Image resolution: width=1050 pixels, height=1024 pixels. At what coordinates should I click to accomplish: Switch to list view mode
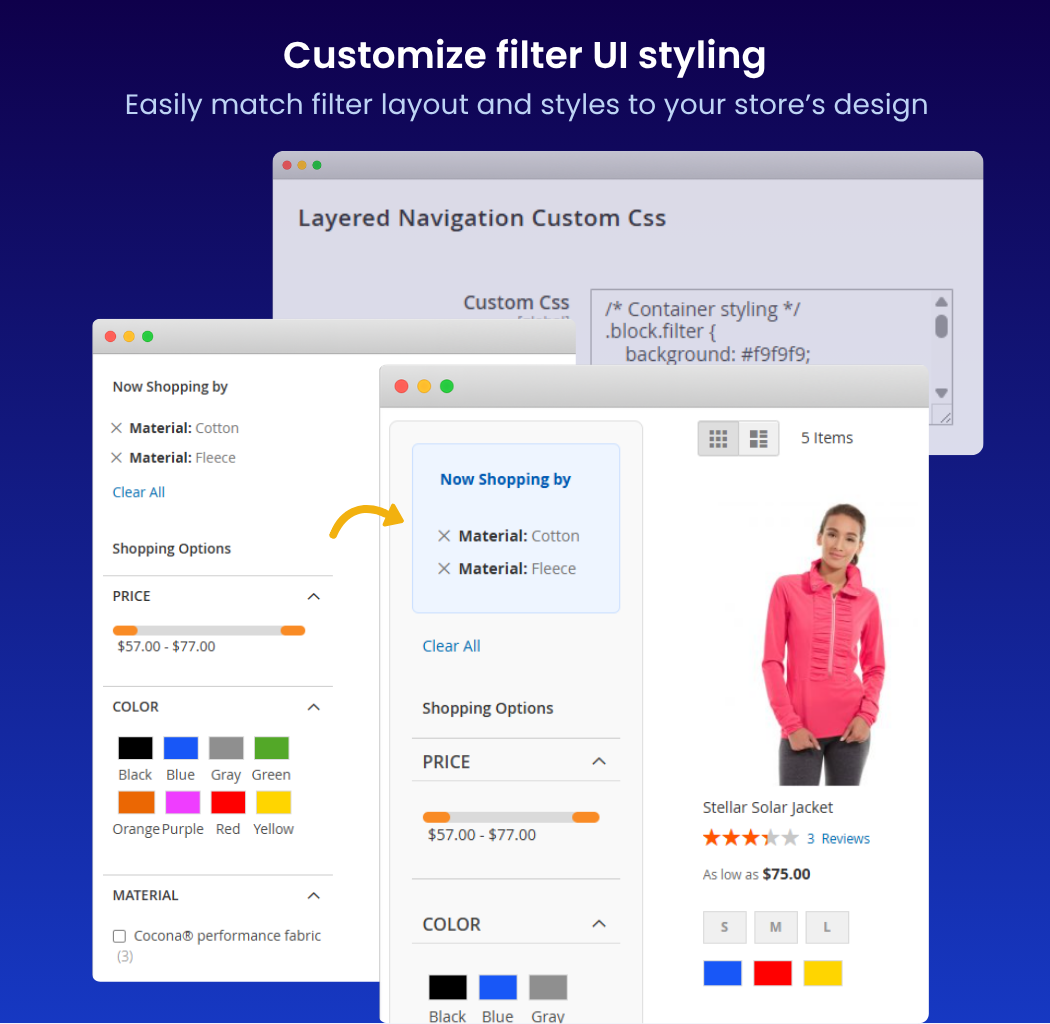[759, 439]
